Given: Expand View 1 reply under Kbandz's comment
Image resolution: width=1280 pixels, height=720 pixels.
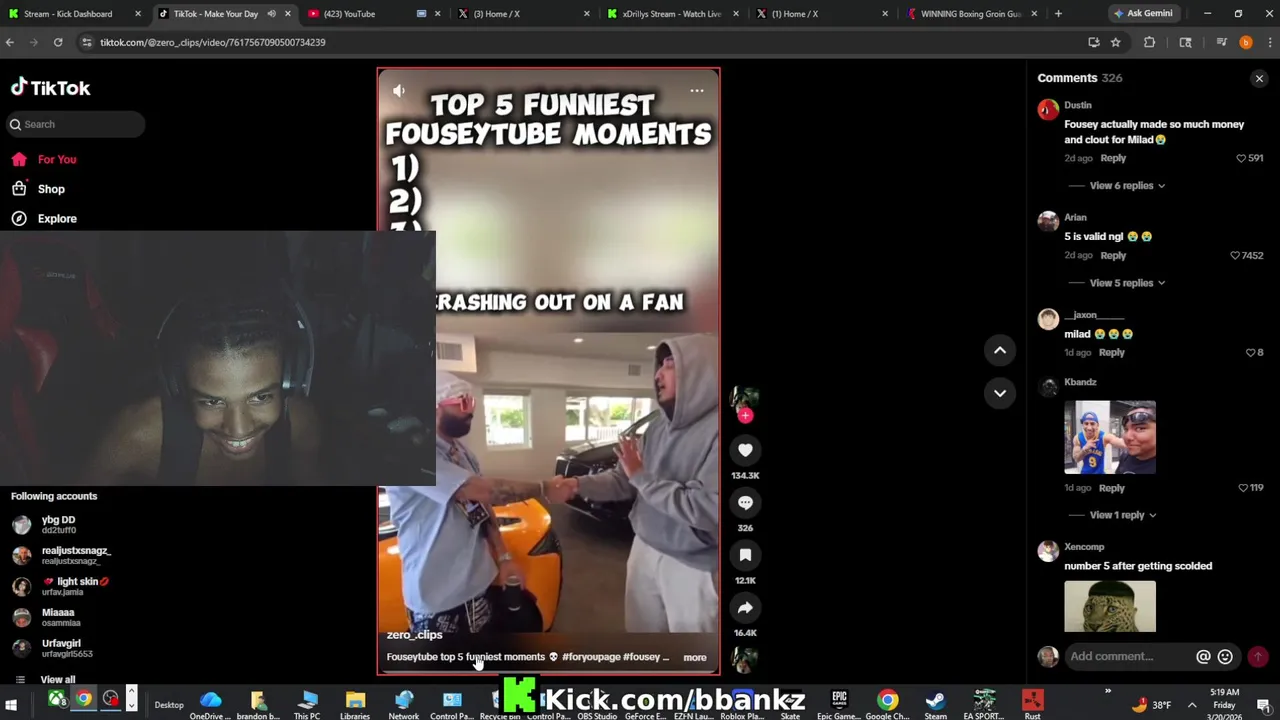Looking at the screenshot, I should point(1123,515).
